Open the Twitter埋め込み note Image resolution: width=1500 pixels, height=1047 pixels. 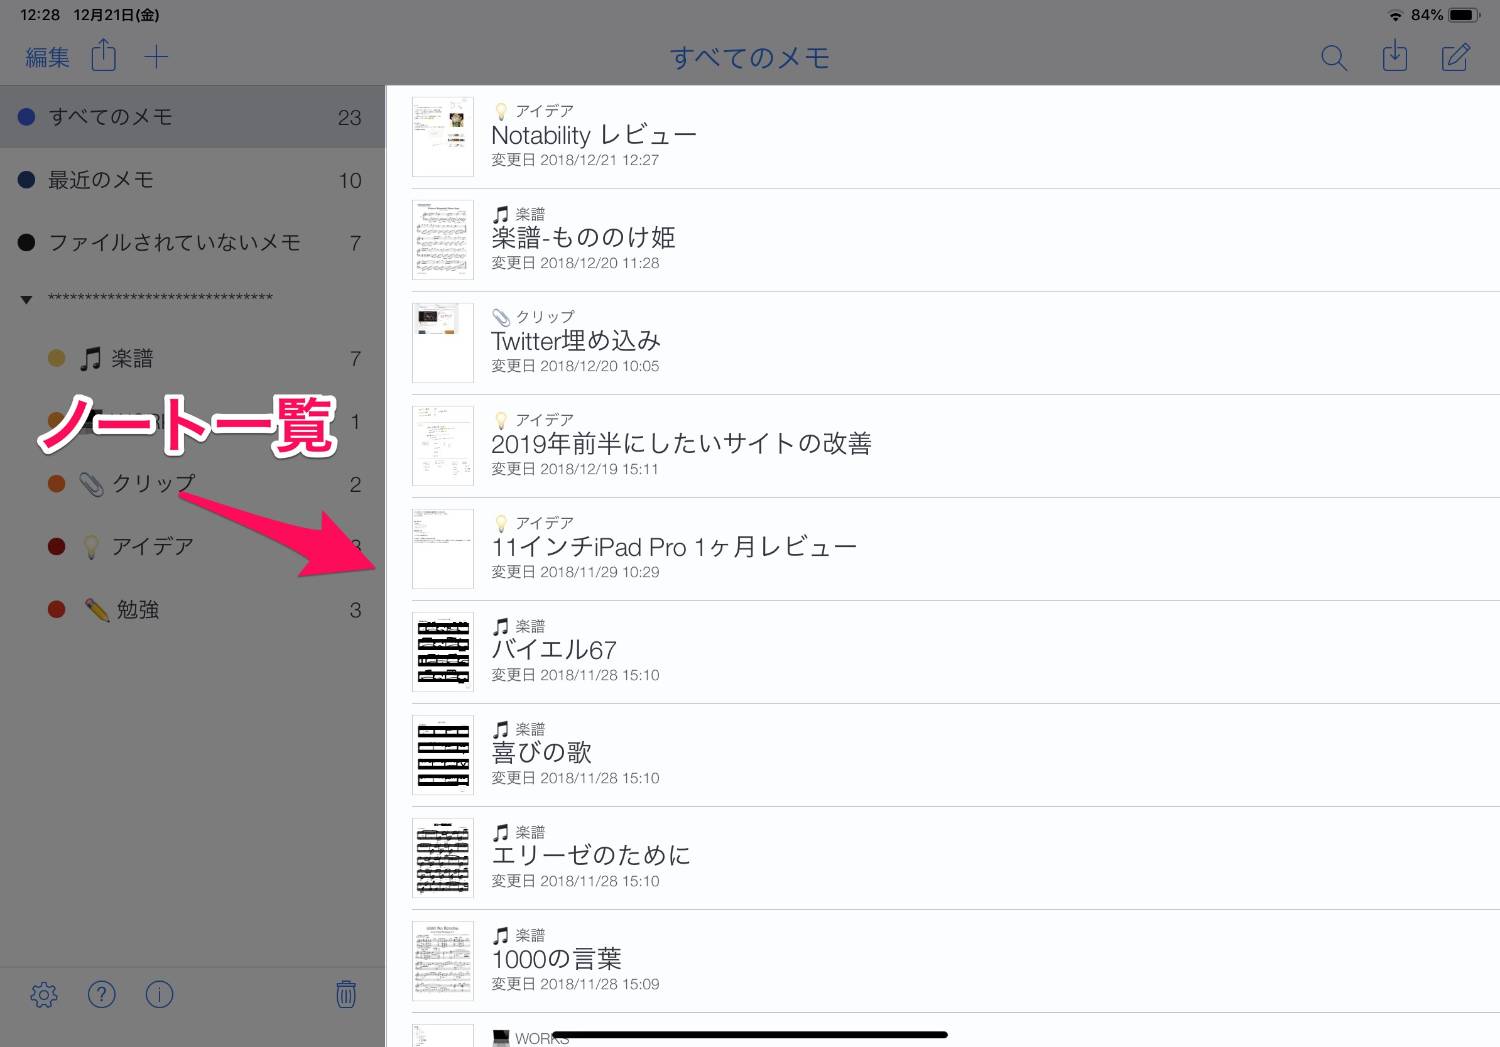click(943, 343)
